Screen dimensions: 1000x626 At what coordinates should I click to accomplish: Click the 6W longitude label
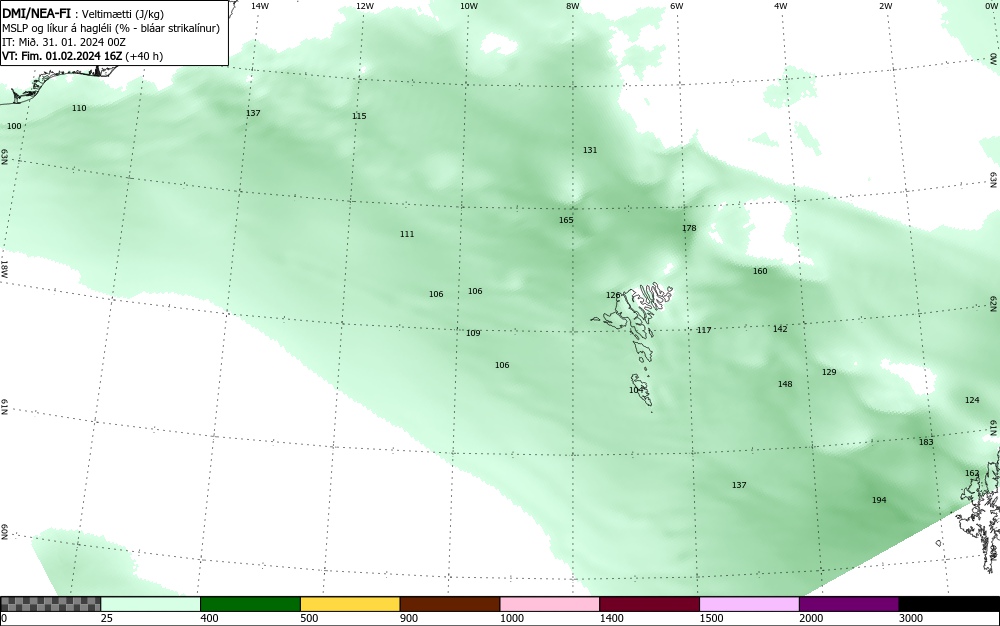tap(677, 6)
